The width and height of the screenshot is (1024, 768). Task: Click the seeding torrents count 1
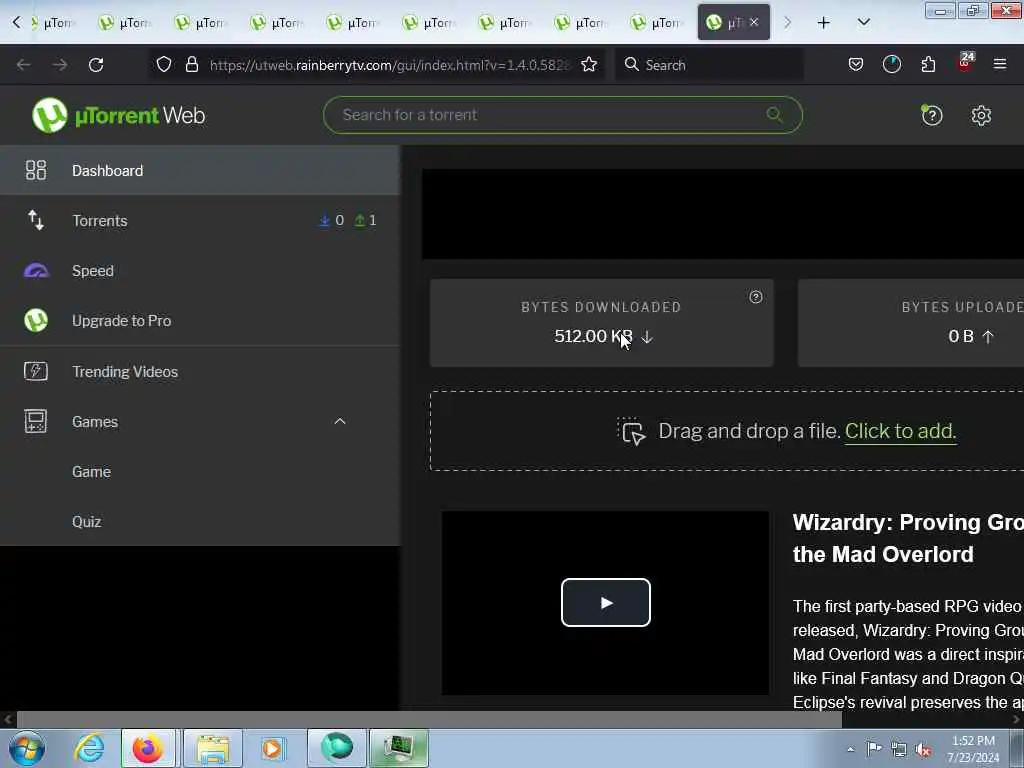pyautogui.click(x=366, y=221)
